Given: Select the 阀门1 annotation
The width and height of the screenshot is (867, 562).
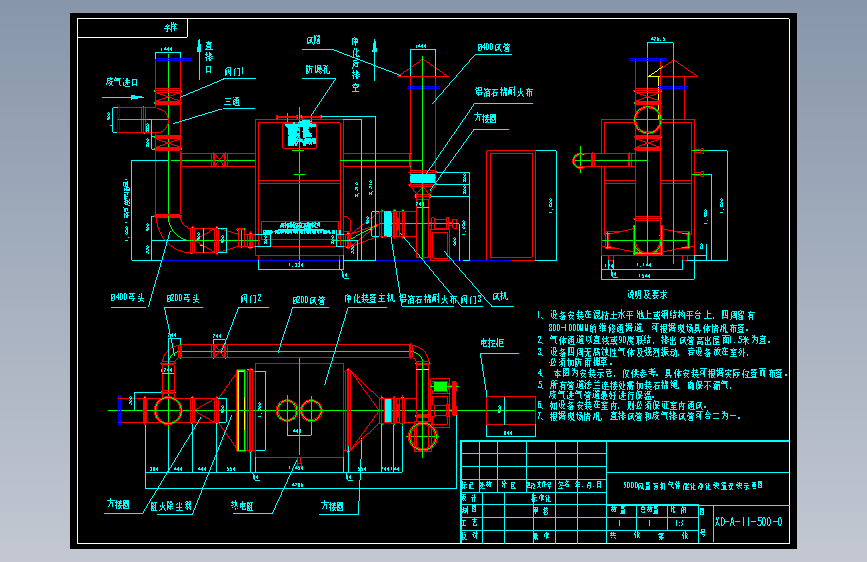Looking at the screenshot, I should pyautogui.click(x=234, y=72).
